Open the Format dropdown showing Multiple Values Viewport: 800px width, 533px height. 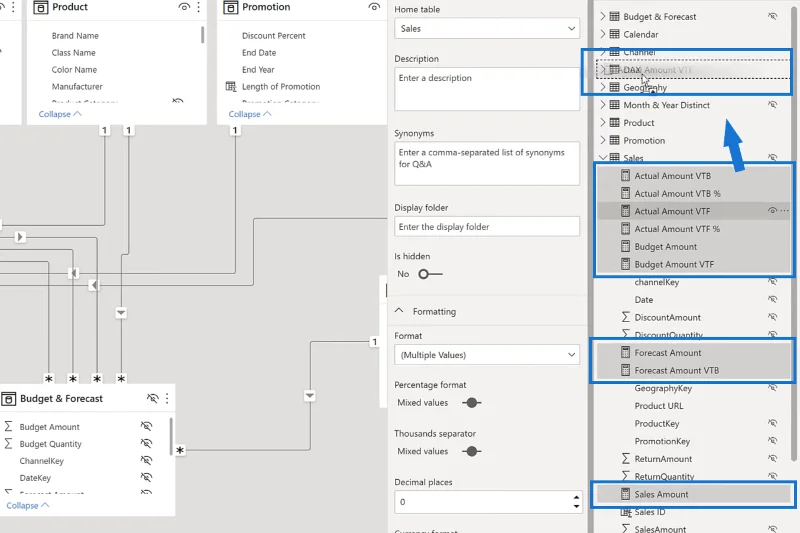[487, 355]
